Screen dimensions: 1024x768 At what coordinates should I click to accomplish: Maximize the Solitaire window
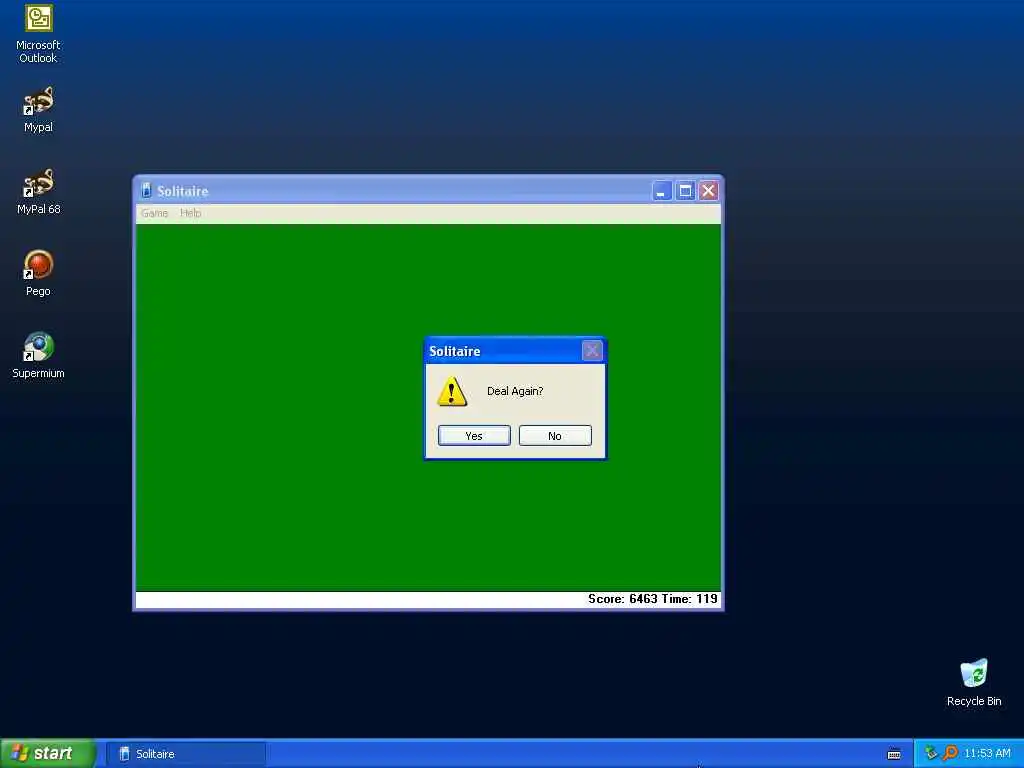point(685,191)
